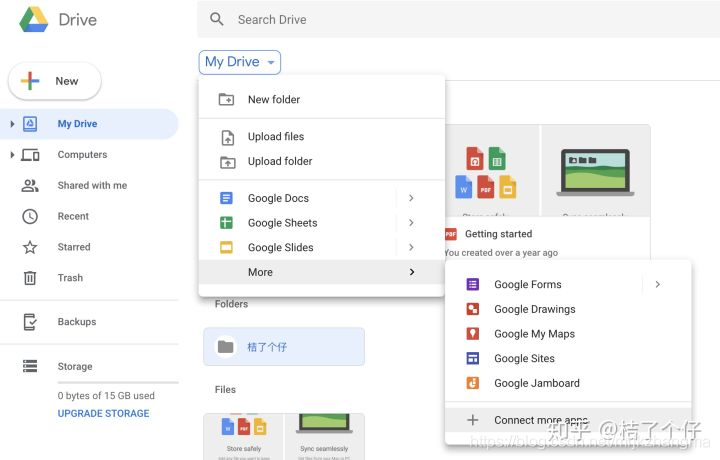Click the Google Forms purple icon
The height and width of the screenshot is (460, 720).
point(472,284)
